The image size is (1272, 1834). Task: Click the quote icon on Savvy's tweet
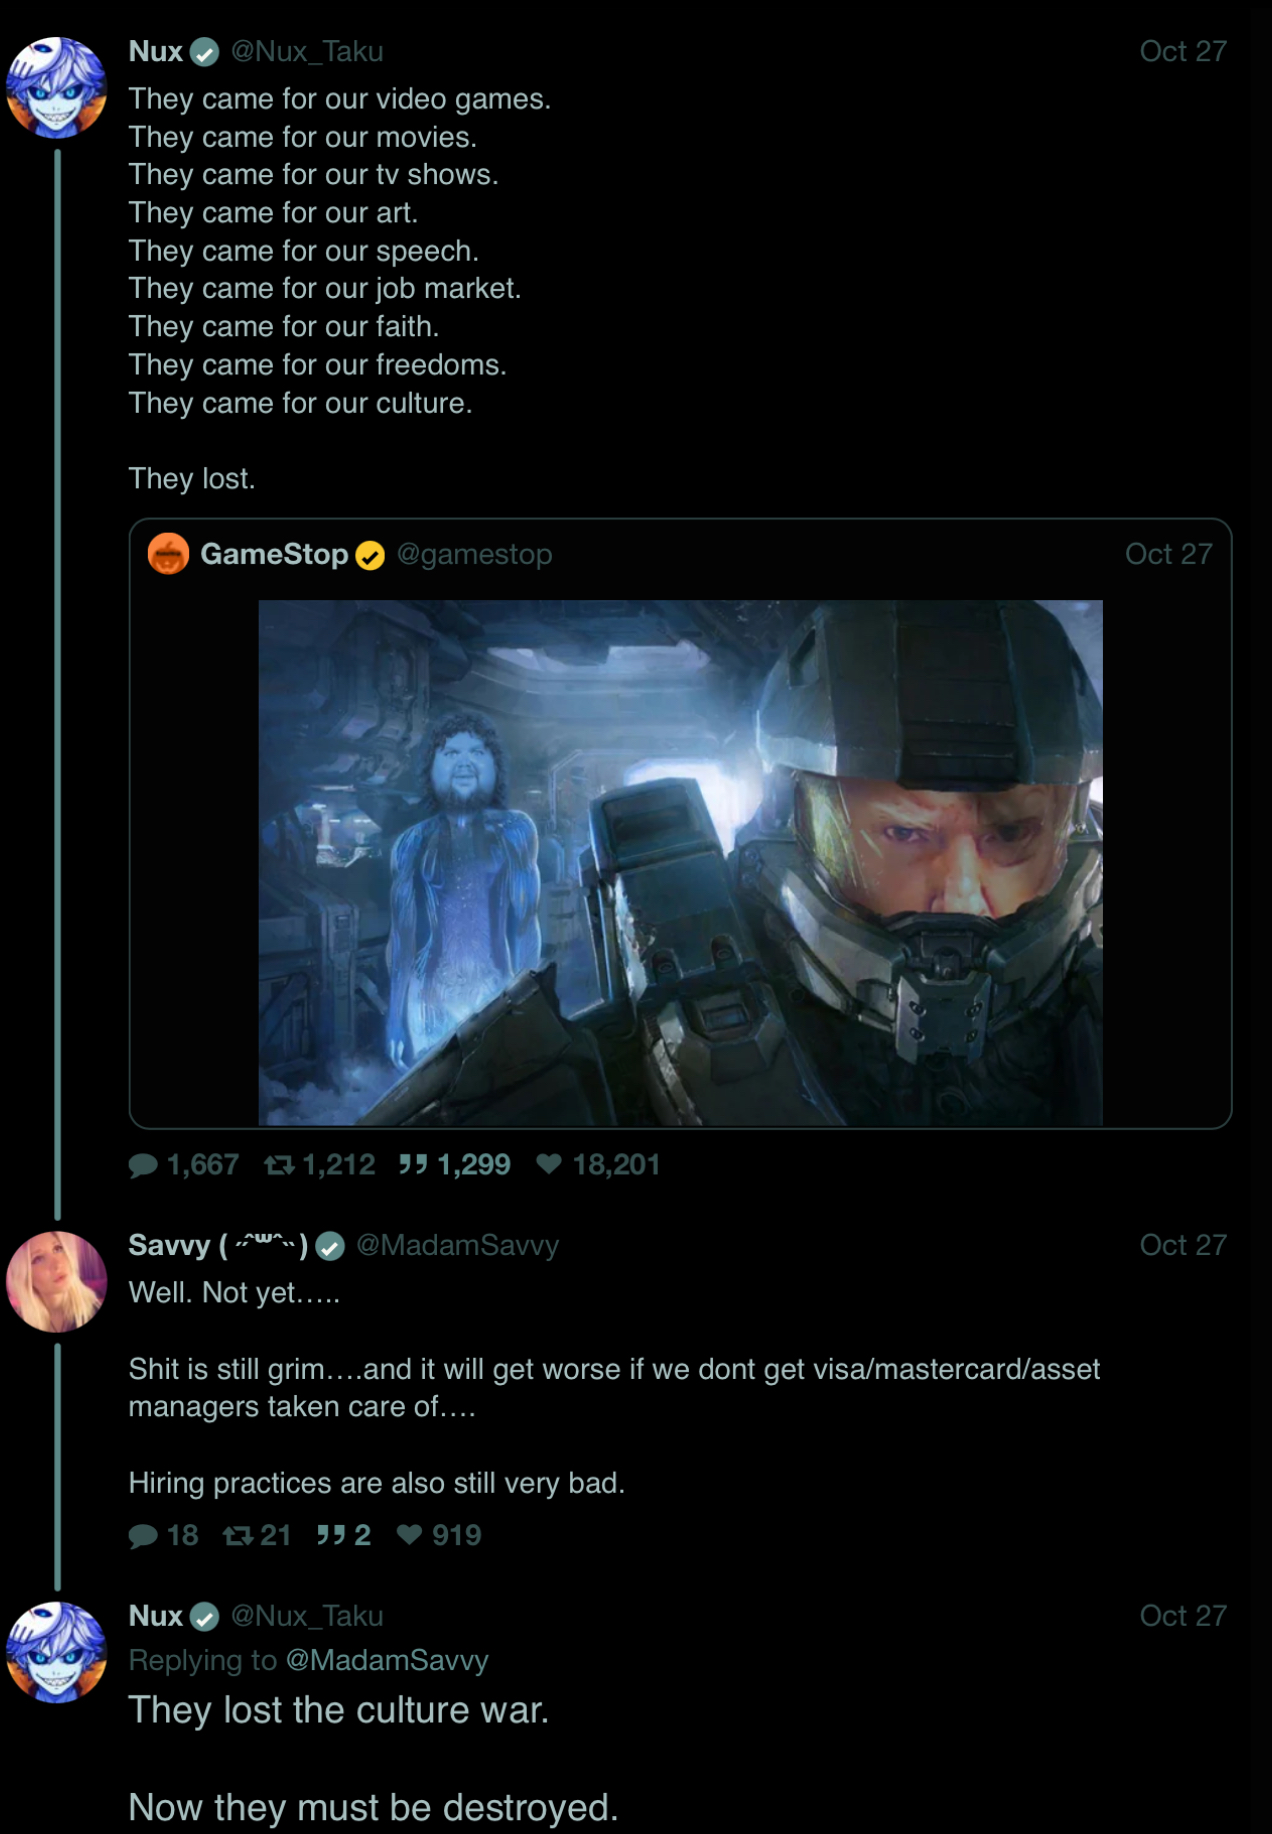tap(331, 1536)
